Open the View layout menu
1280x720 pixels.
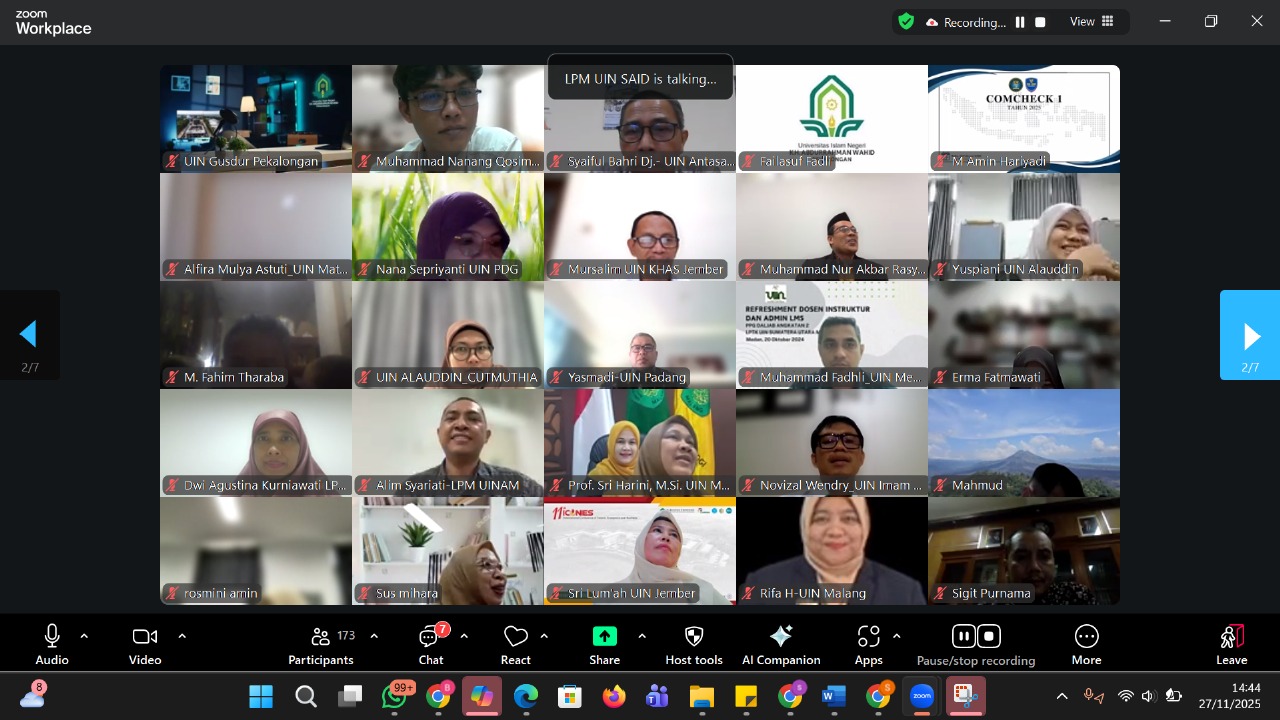tap(1092, 22)
